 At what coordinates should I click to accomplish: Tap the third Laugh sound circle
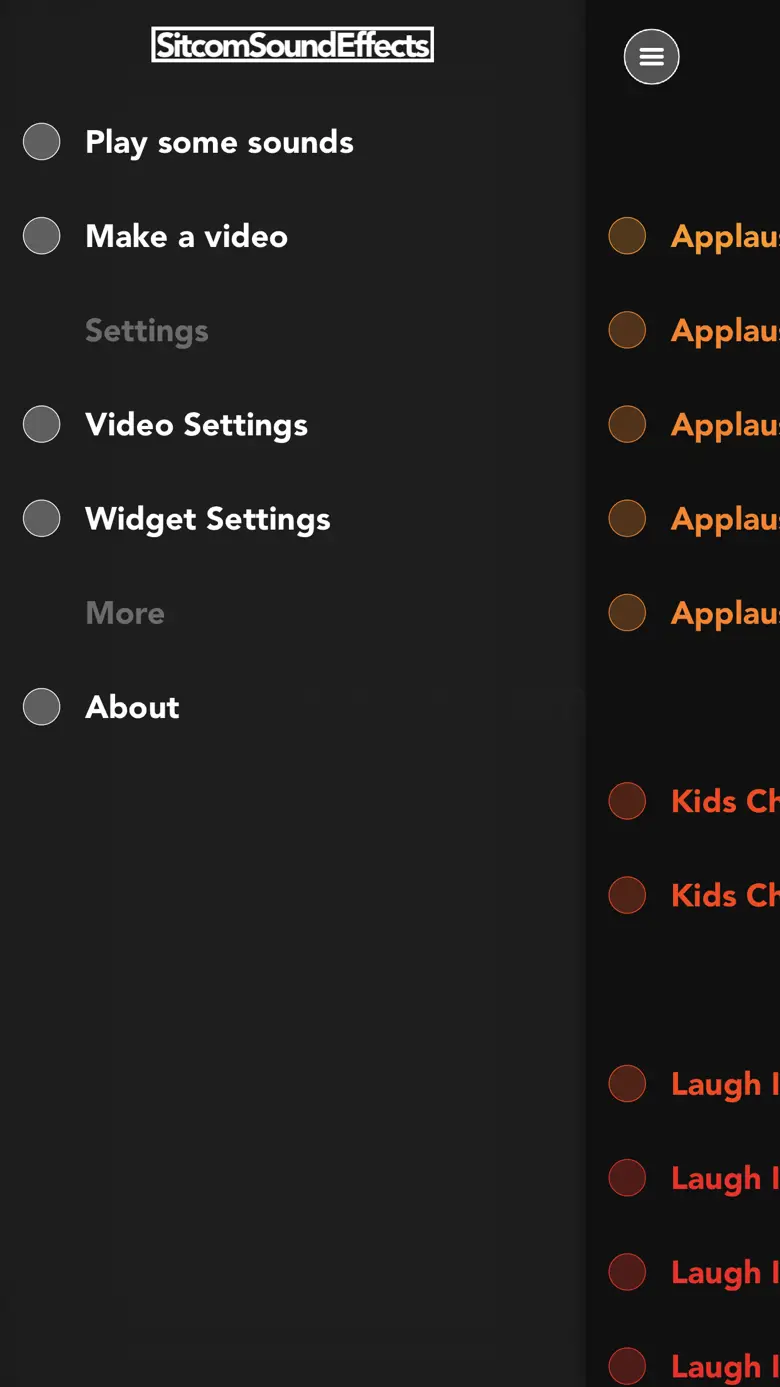[627, 1272]
